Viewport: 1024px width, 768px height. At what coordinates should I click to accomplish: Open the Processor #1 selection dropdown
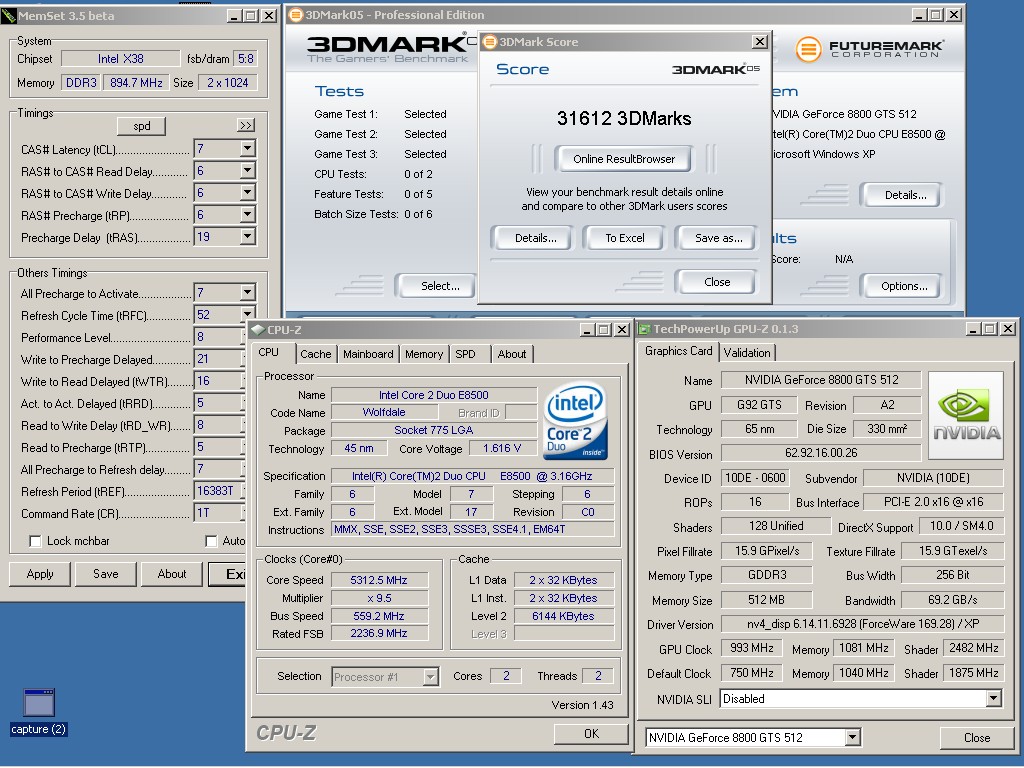pos(430,677)
